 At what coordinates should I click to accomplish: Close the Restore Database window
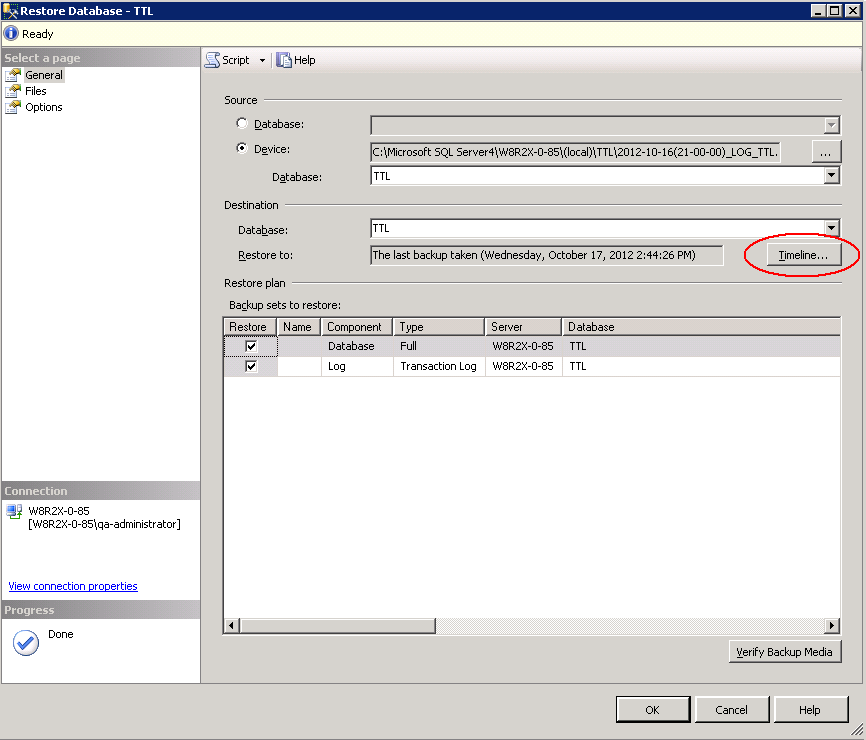(853, 10)
